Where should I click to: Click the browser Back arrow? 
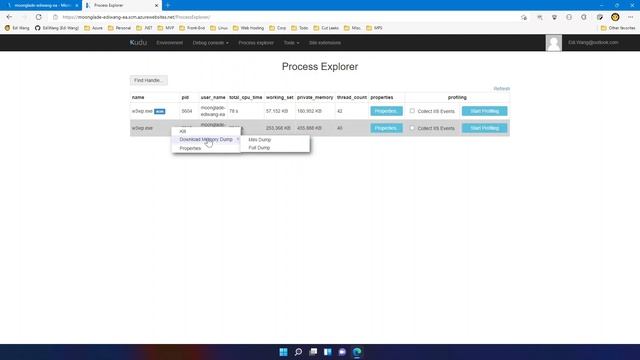(9, 17)
